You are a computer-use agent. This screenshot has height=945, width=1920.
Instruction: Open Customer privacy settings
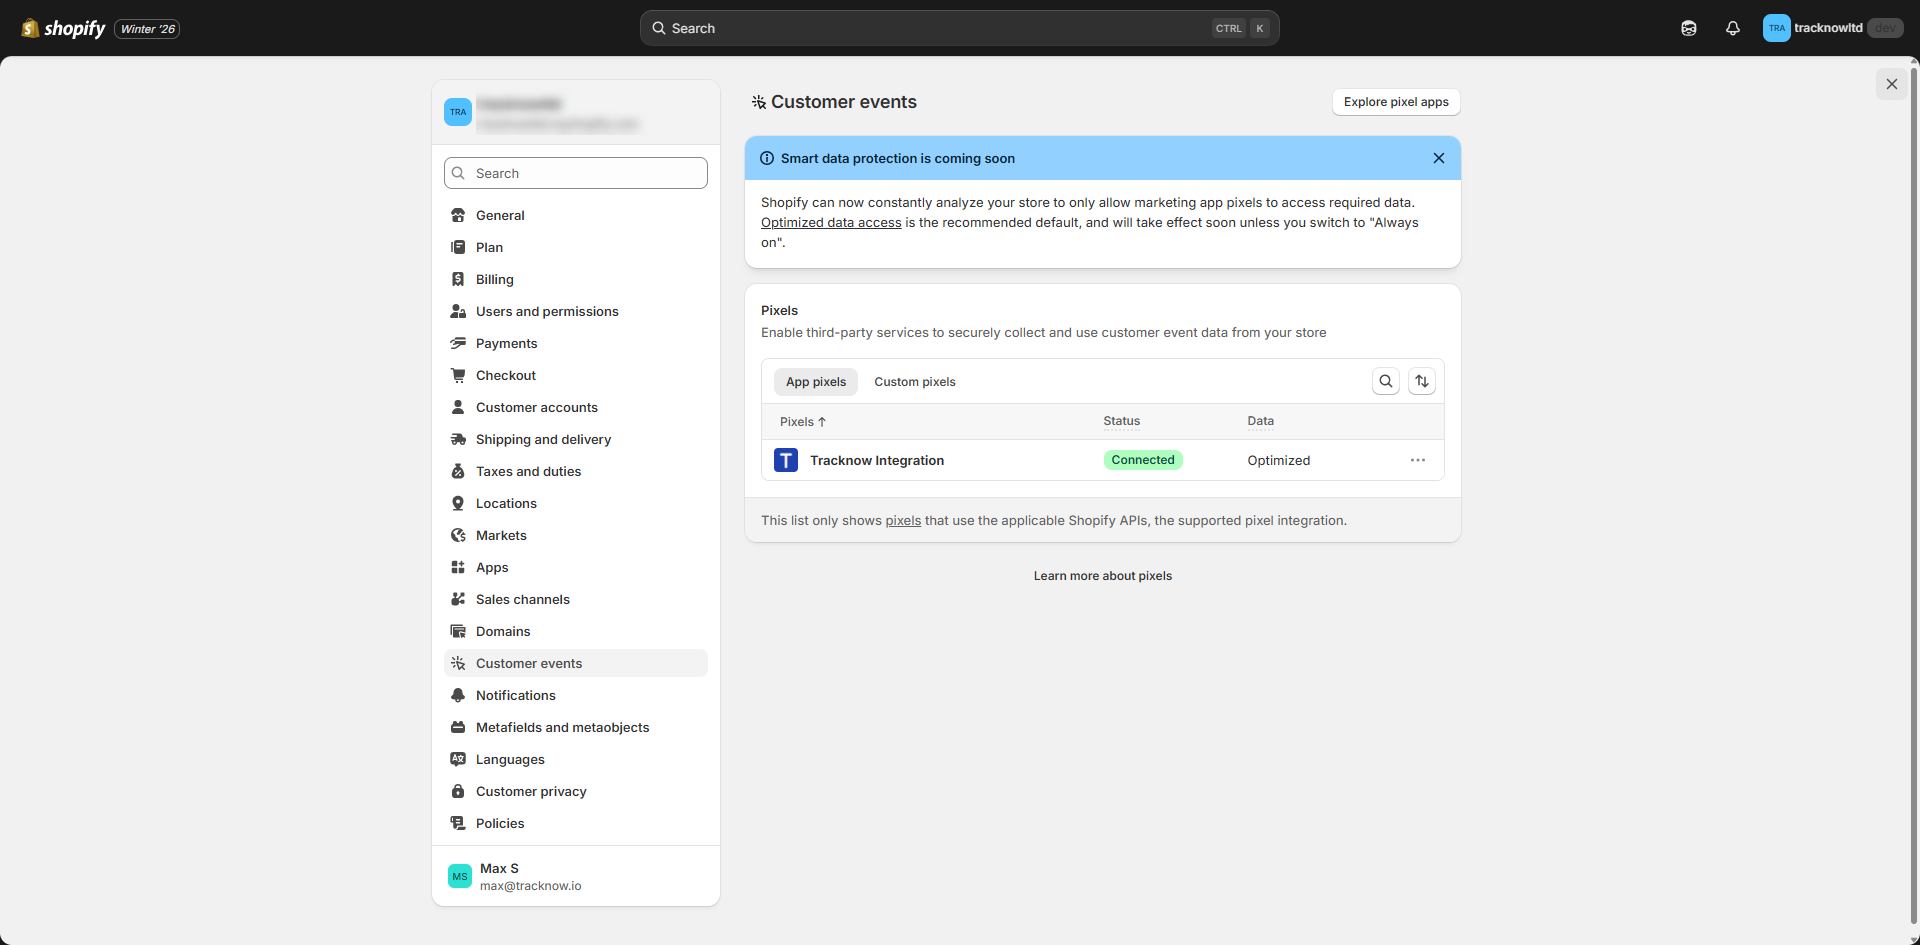pyautogui.click(x=530, y=791)
